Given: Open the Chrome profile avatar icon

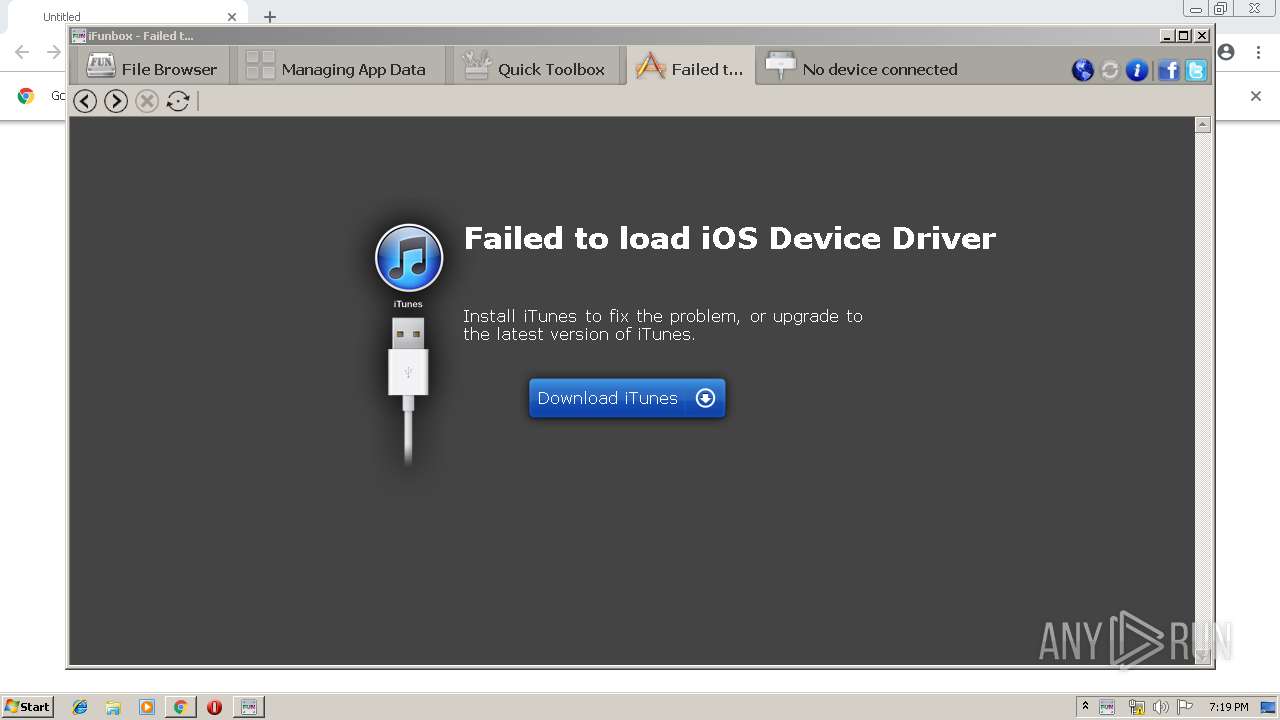Looking at the screenshot, I should point(1226,52).
